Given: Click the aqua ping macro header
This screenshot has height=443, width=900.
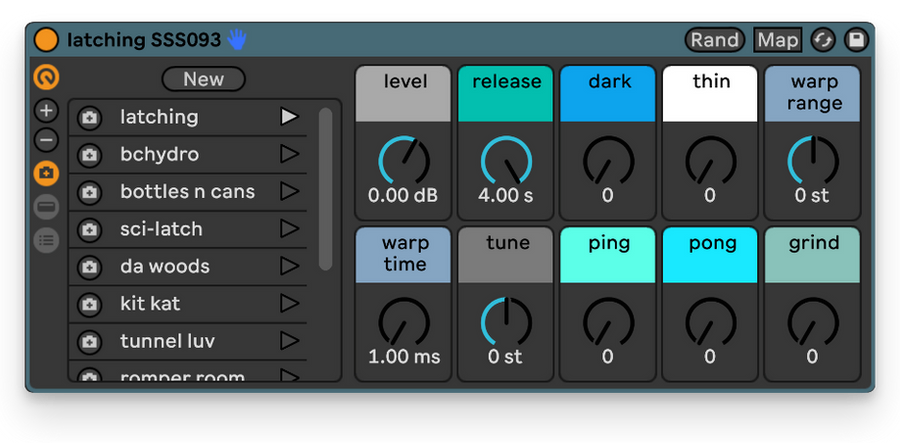Looking at the screenshot, I should pyautogui.click(x=608, y=255).
